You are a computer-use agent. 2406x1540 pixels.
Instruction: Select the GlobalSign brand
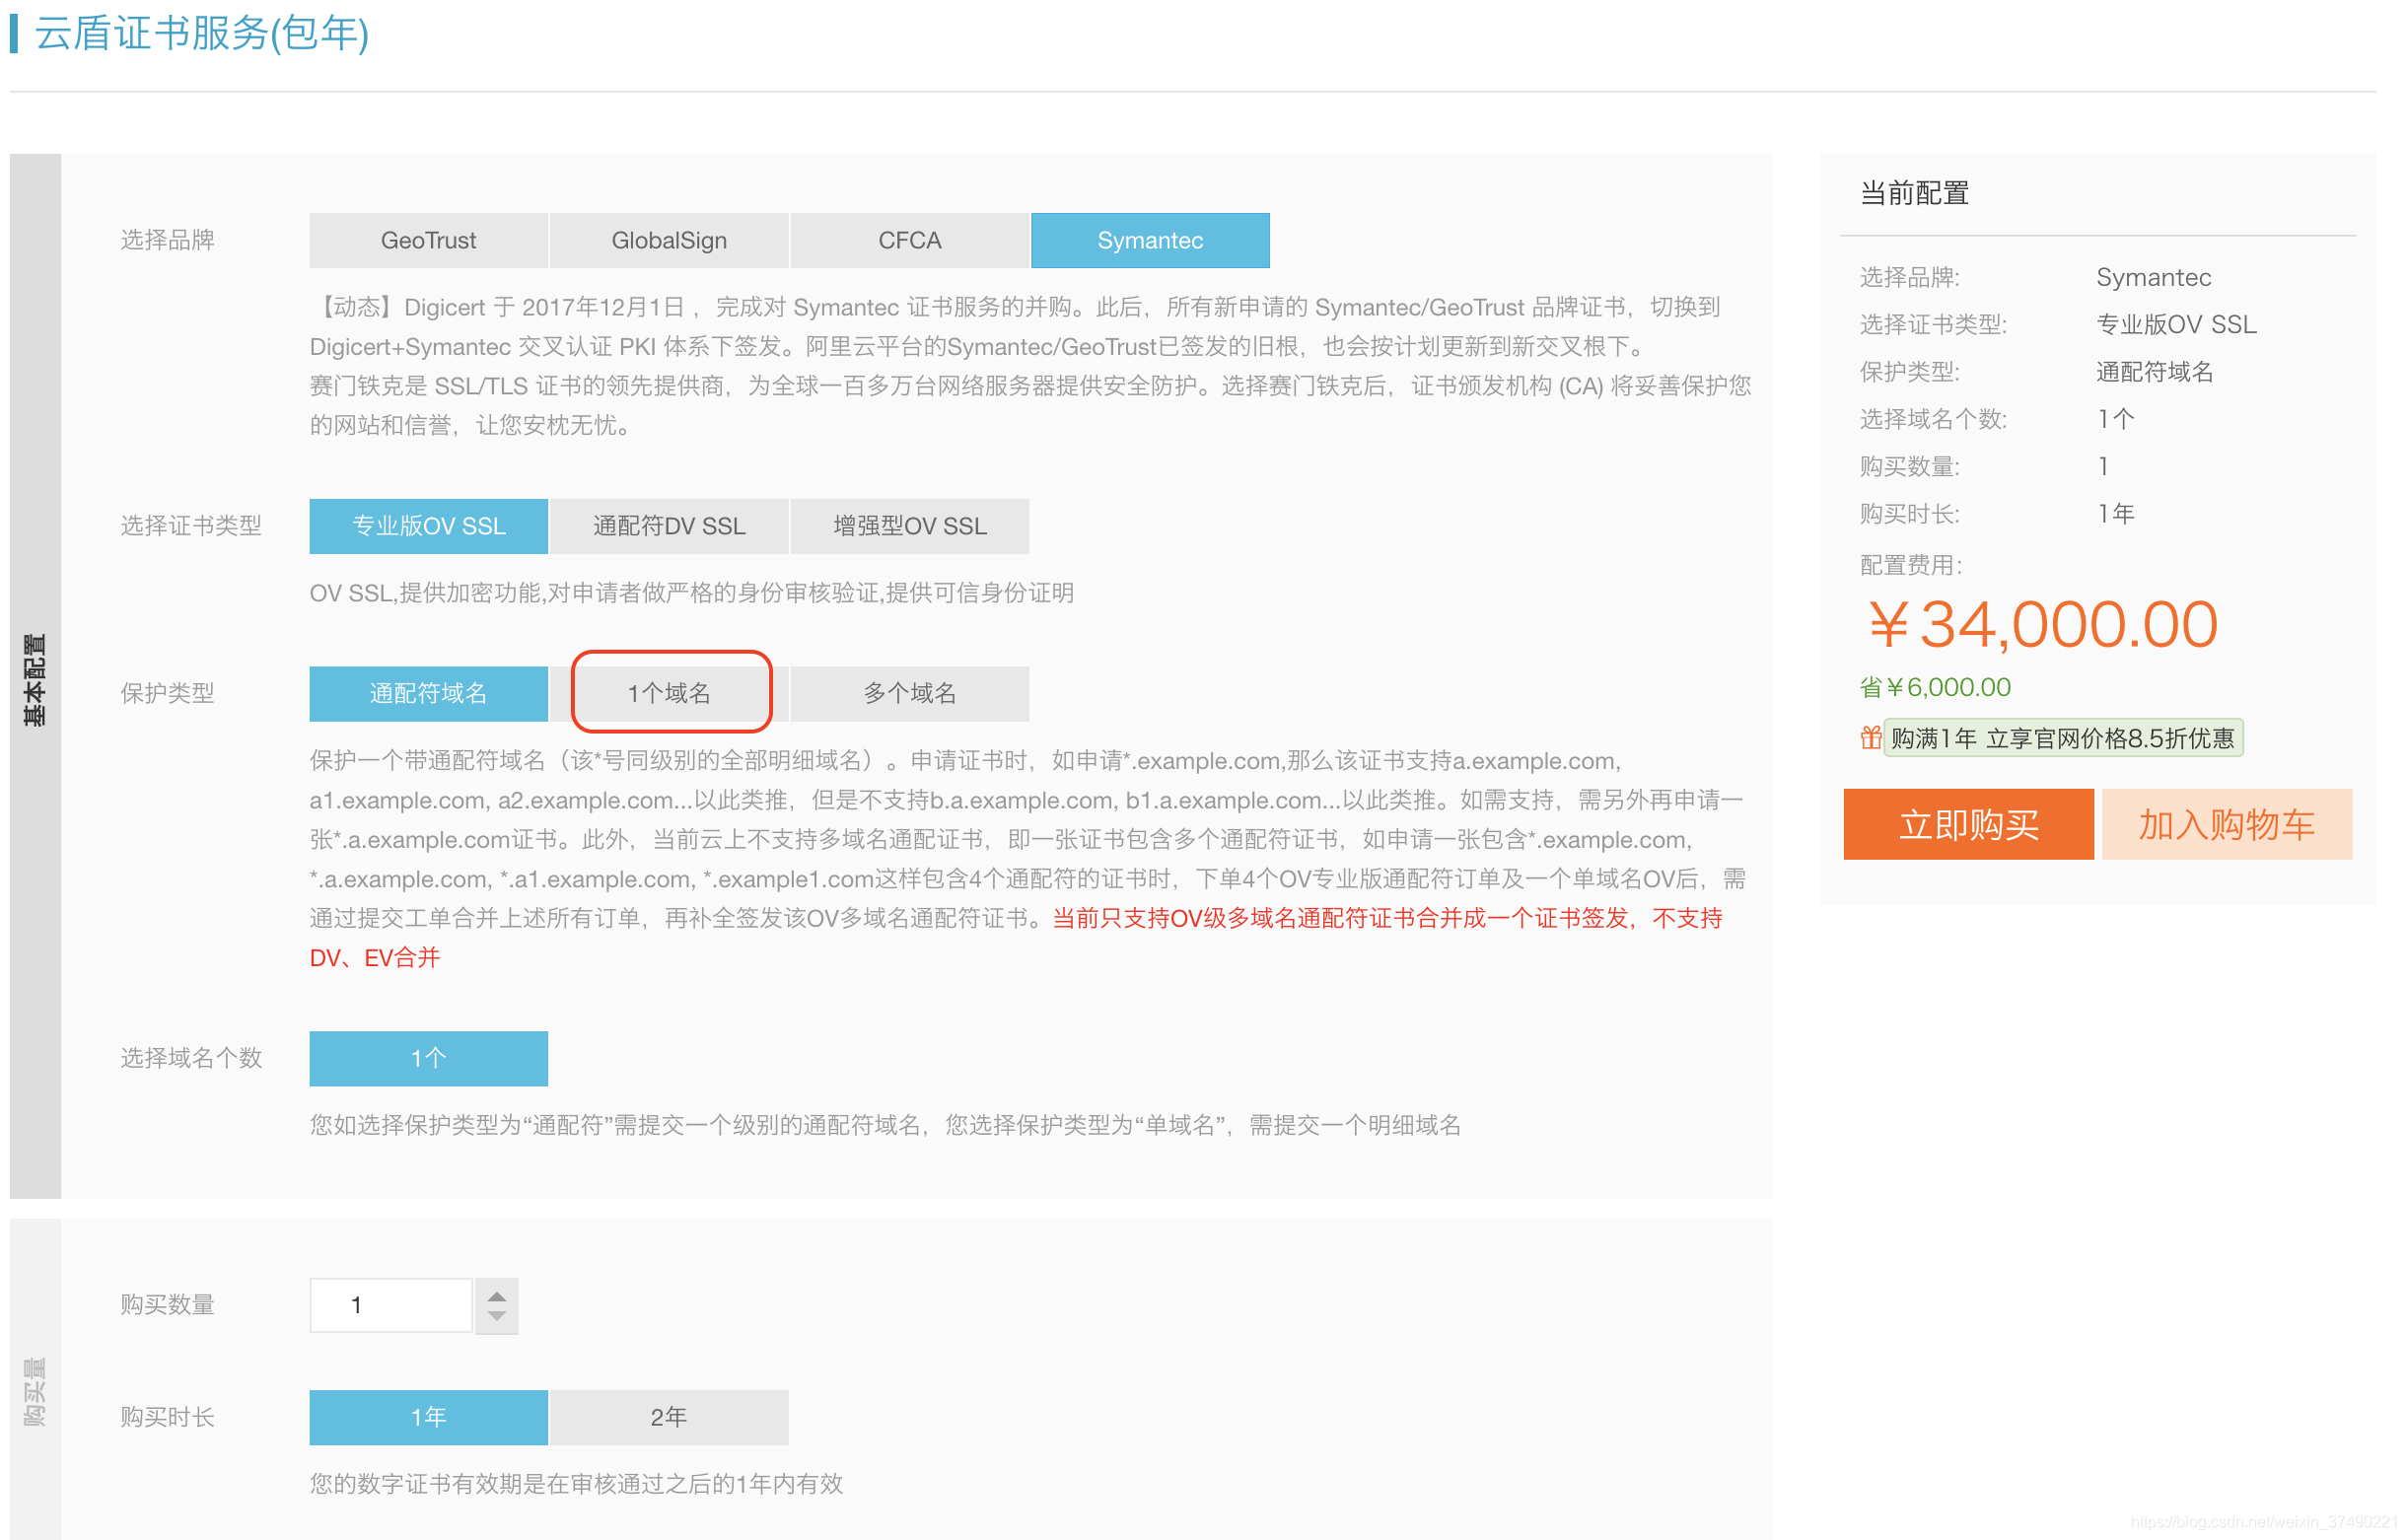click(x=669, y=240)
